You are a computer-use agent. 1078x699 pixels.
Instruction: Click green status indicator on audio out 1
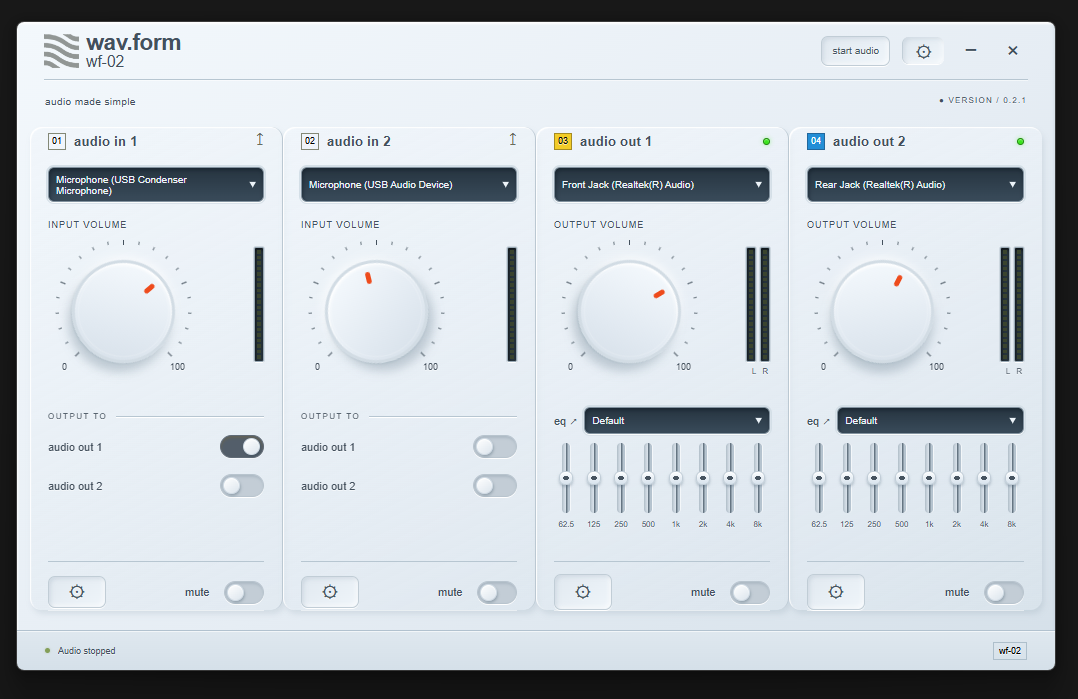tap(767, 142)
